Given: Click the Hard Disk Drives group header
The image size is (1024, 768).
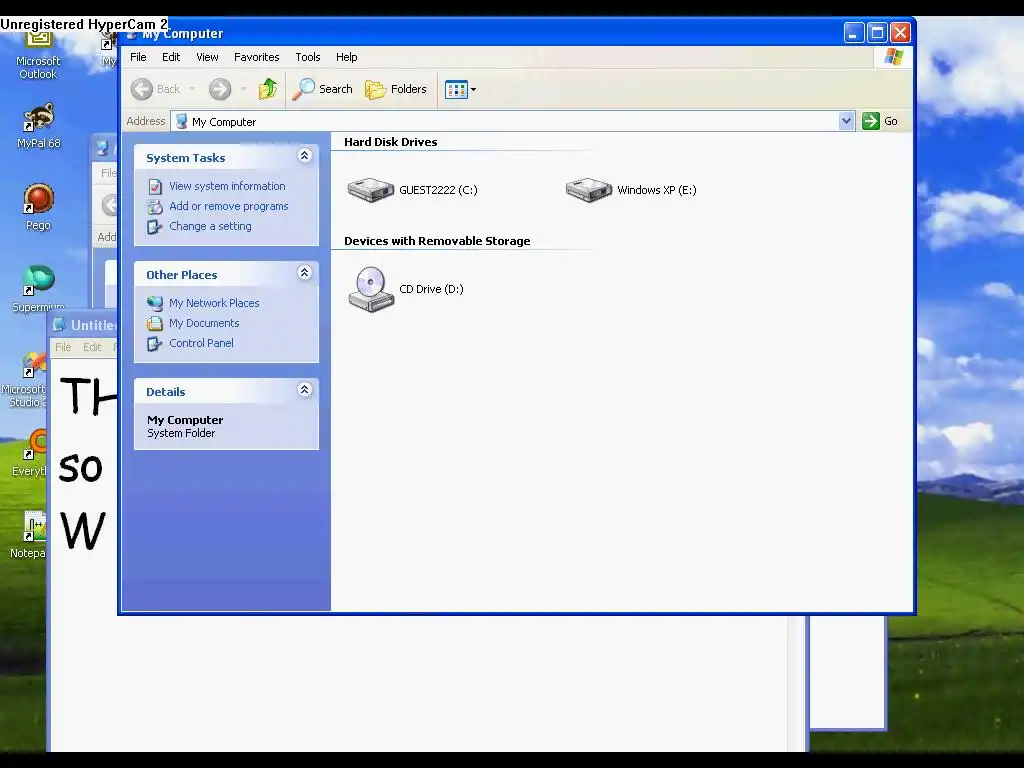Looking at the screenshot, I should 391,142.
